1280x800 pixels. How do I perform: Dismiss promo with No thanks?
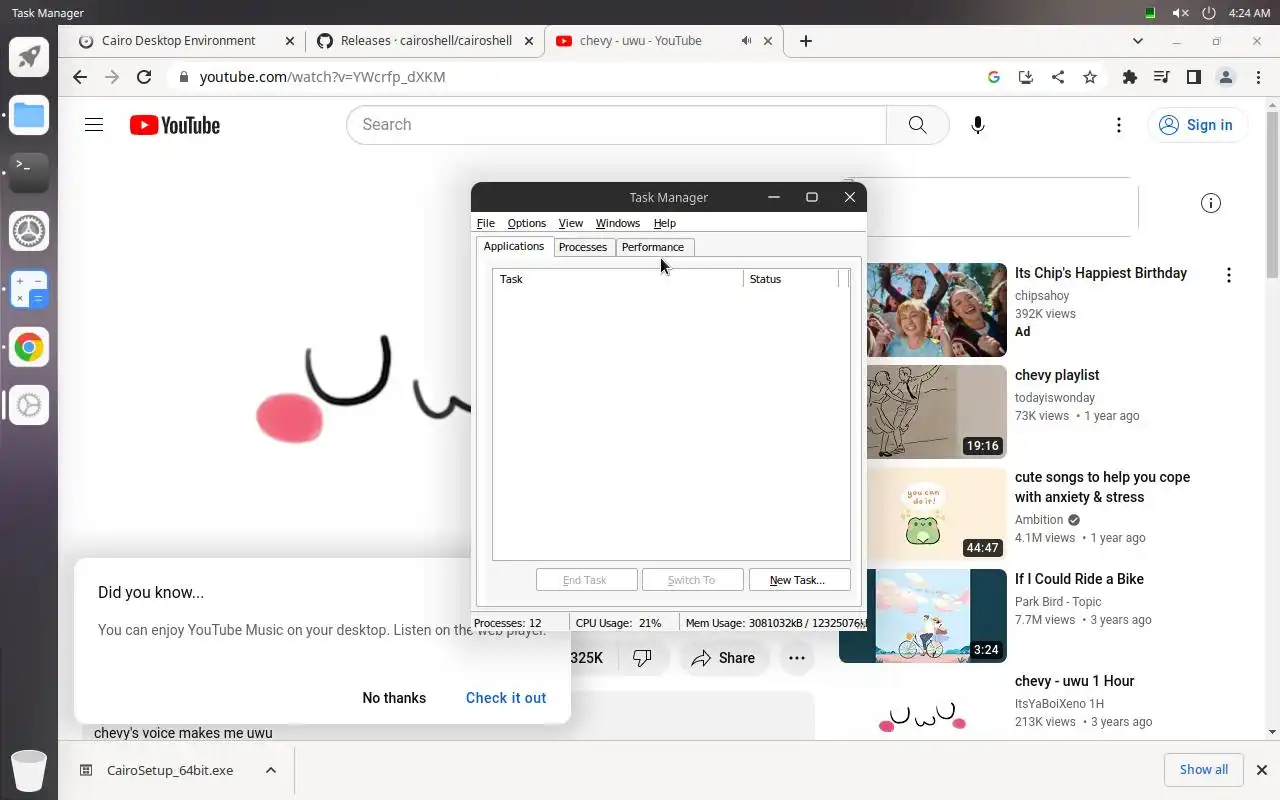coord(394,698)
